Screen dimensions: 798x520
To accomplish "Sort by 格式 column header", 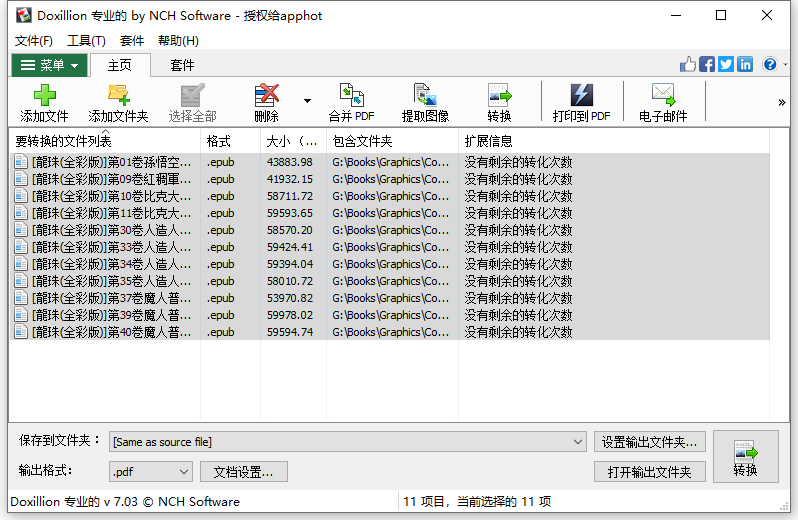I will [231, 141].
